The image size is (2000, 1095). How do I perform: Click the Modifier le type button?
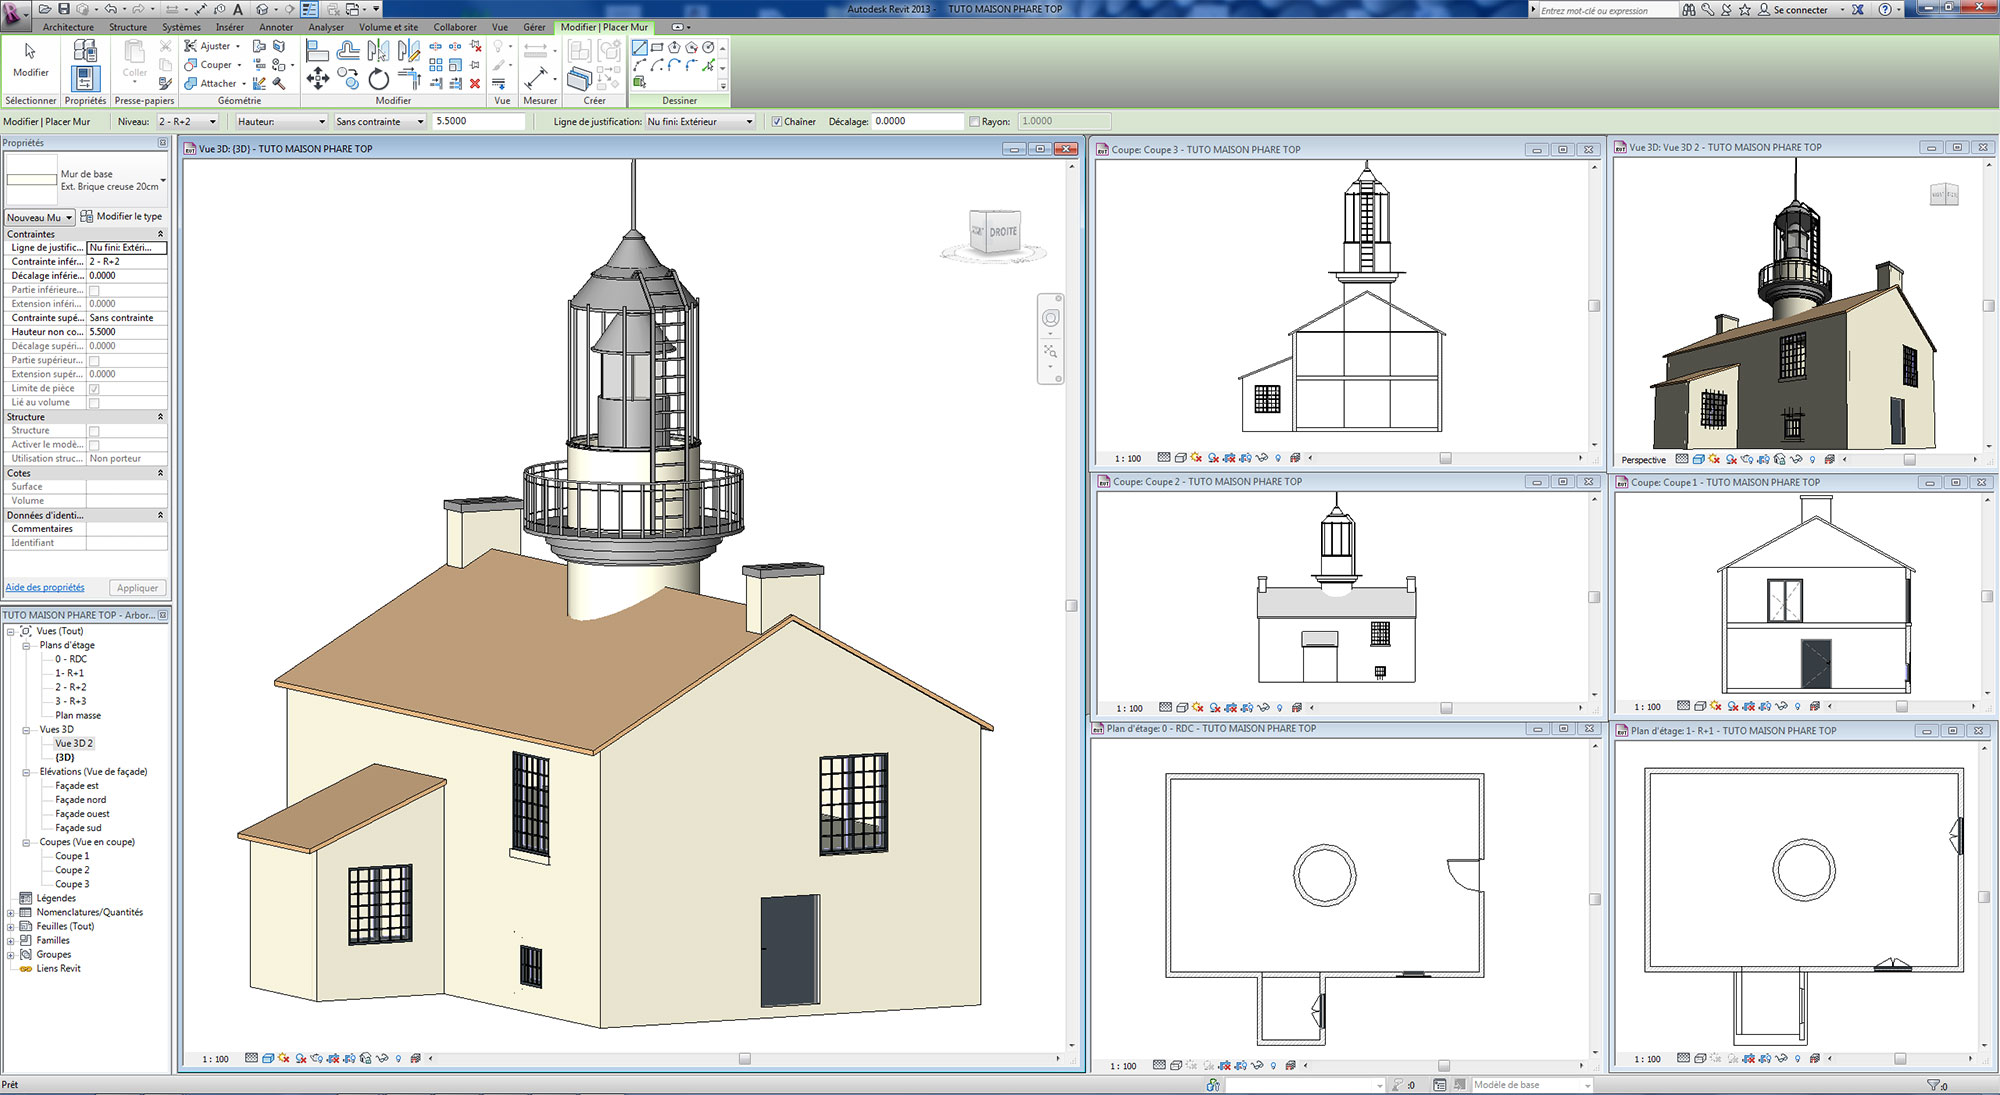pos(122,217)
